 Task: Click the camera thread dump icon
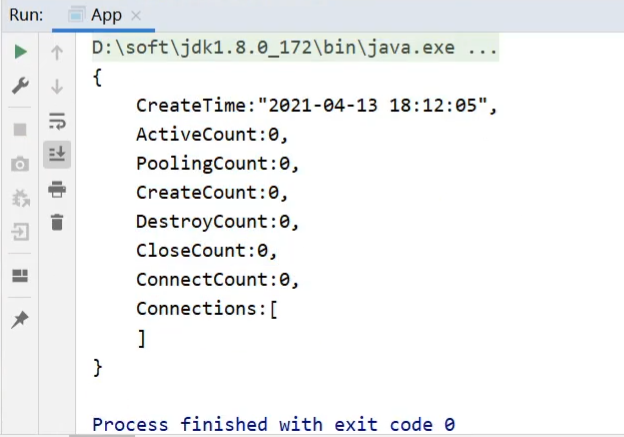point(21,165)
